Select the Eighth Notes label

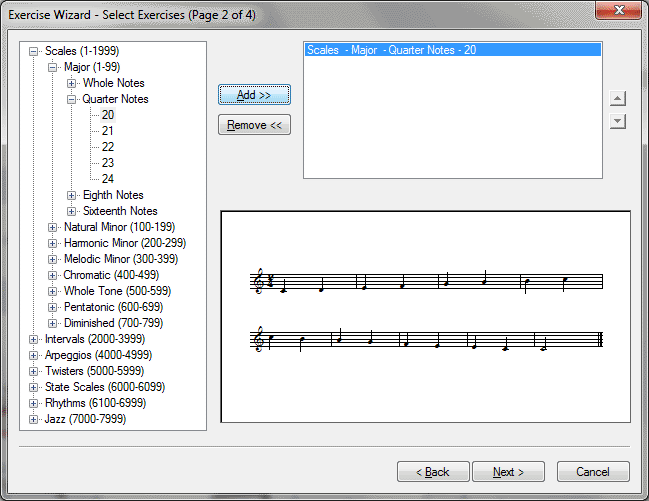coord(113,195)
